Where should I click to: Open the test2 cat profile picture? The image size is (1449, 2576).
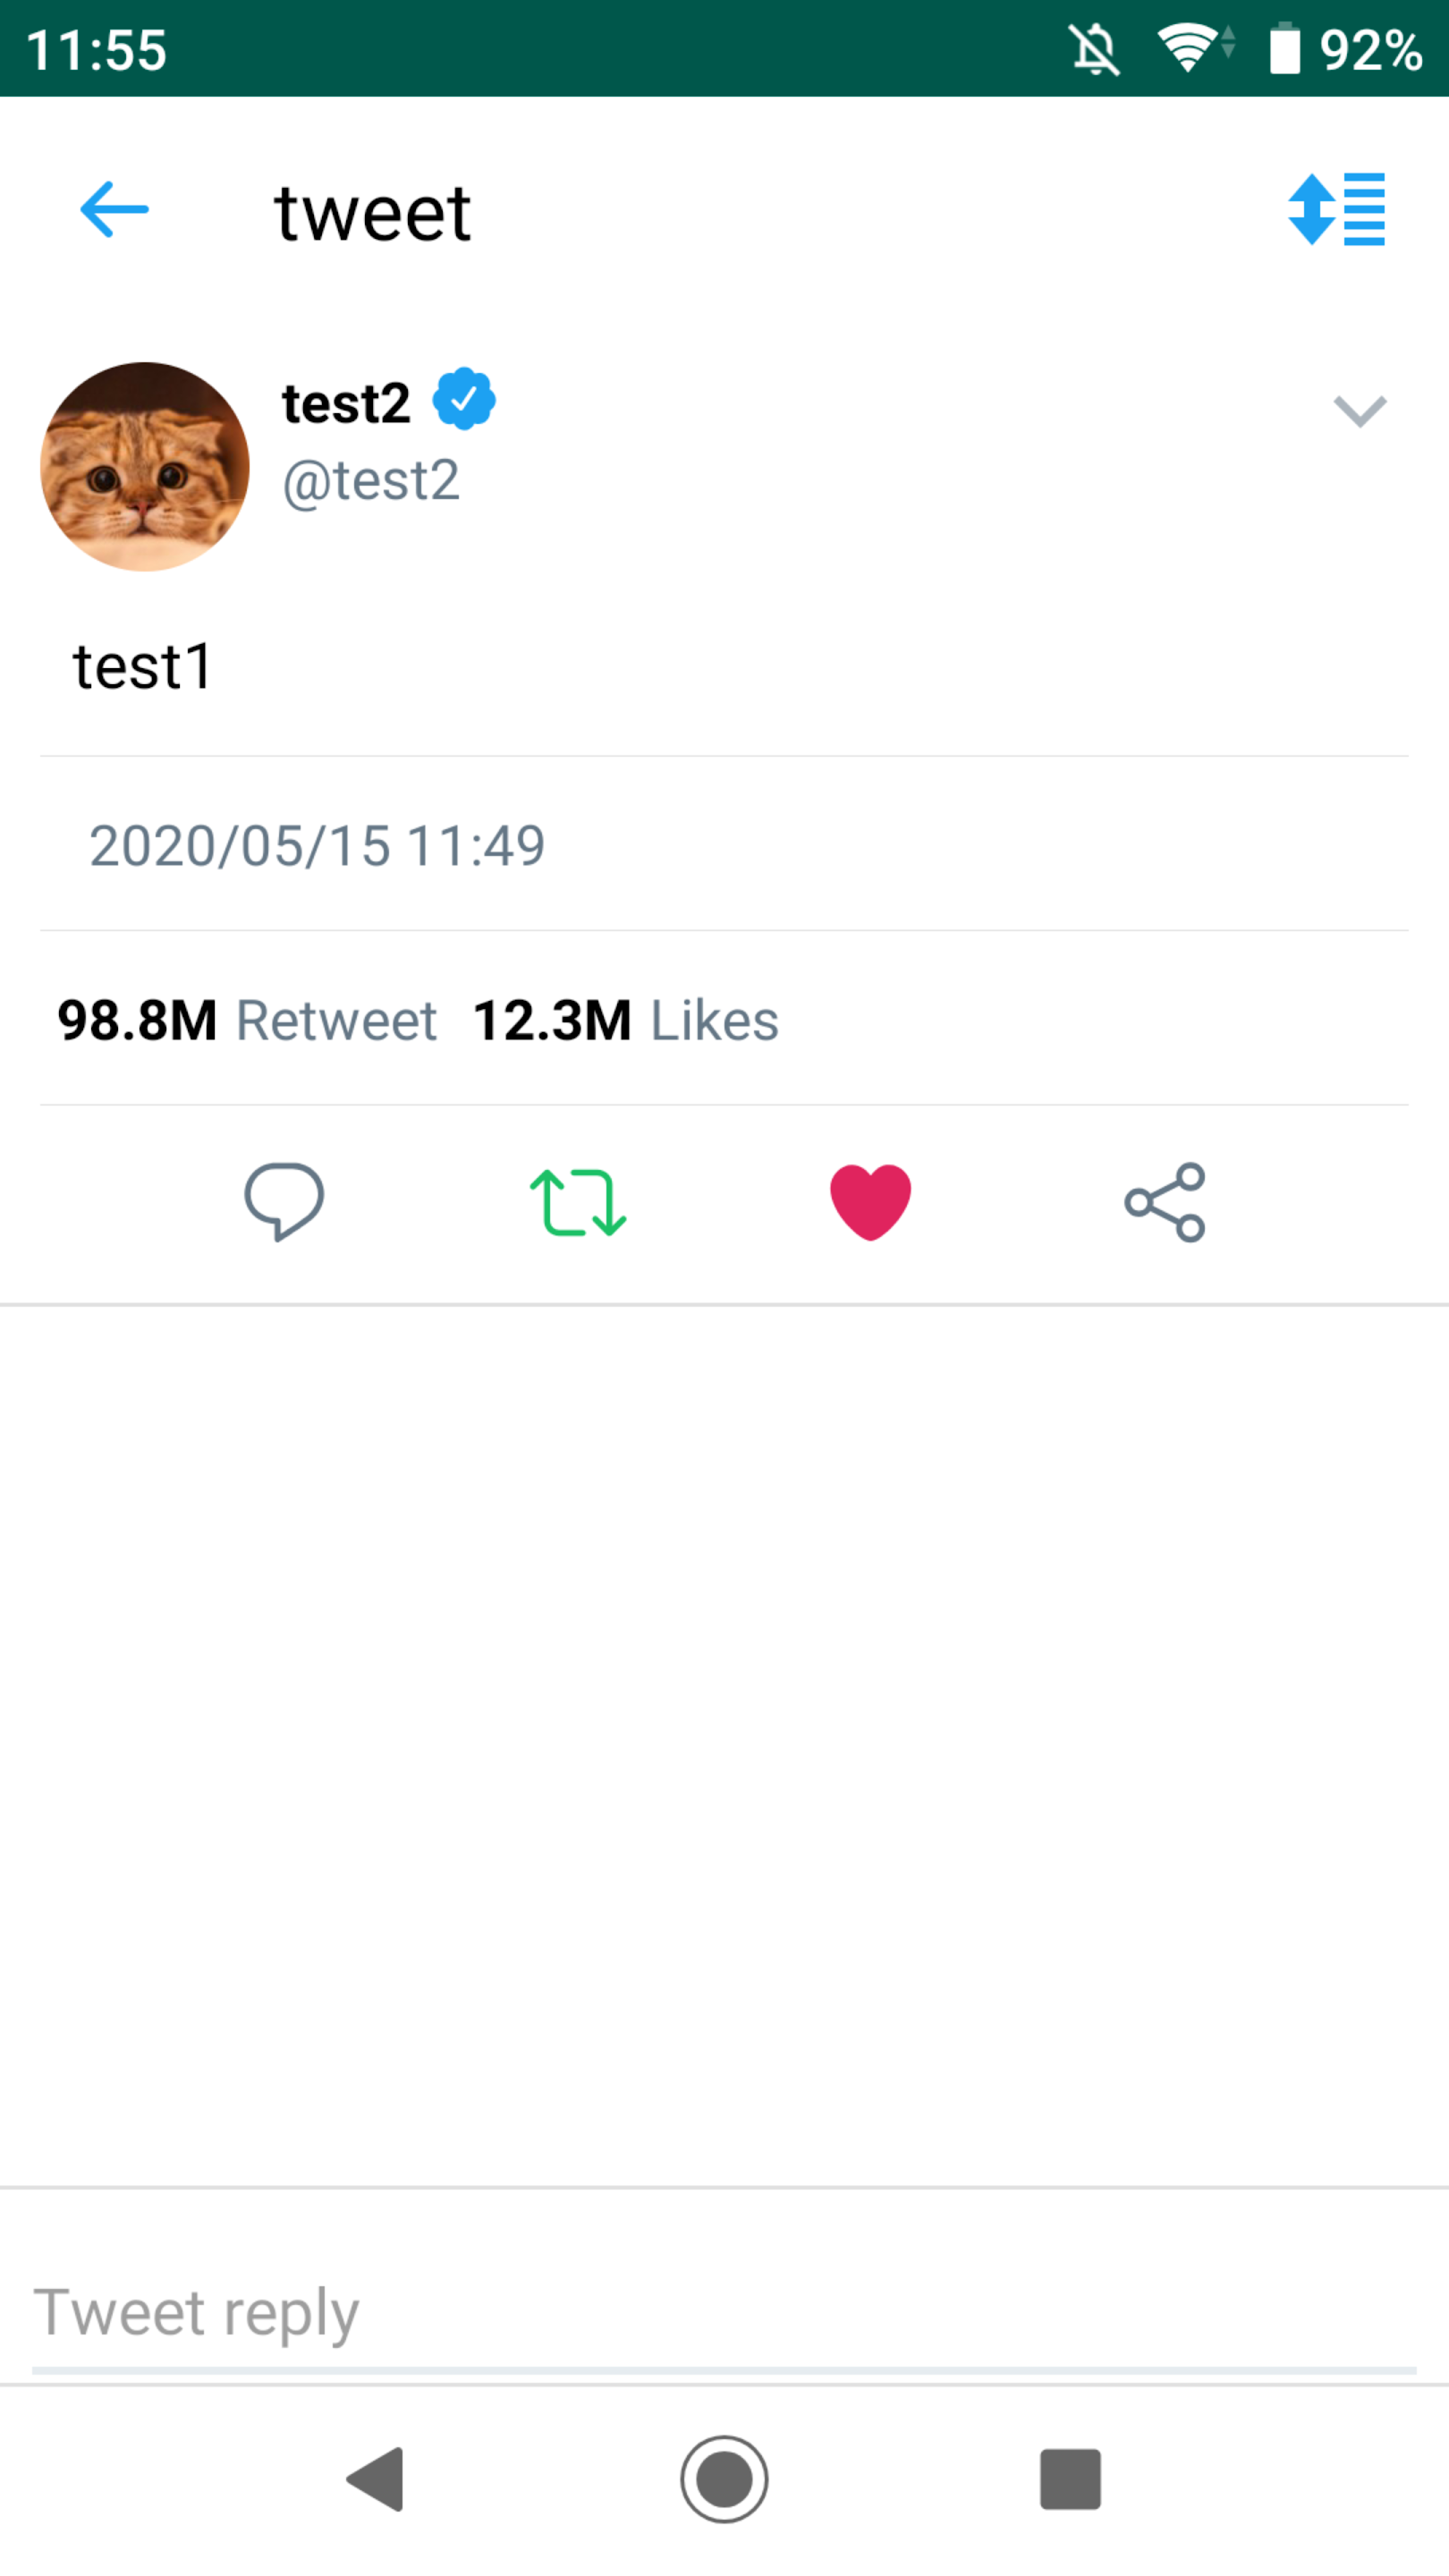coord(145,467)
